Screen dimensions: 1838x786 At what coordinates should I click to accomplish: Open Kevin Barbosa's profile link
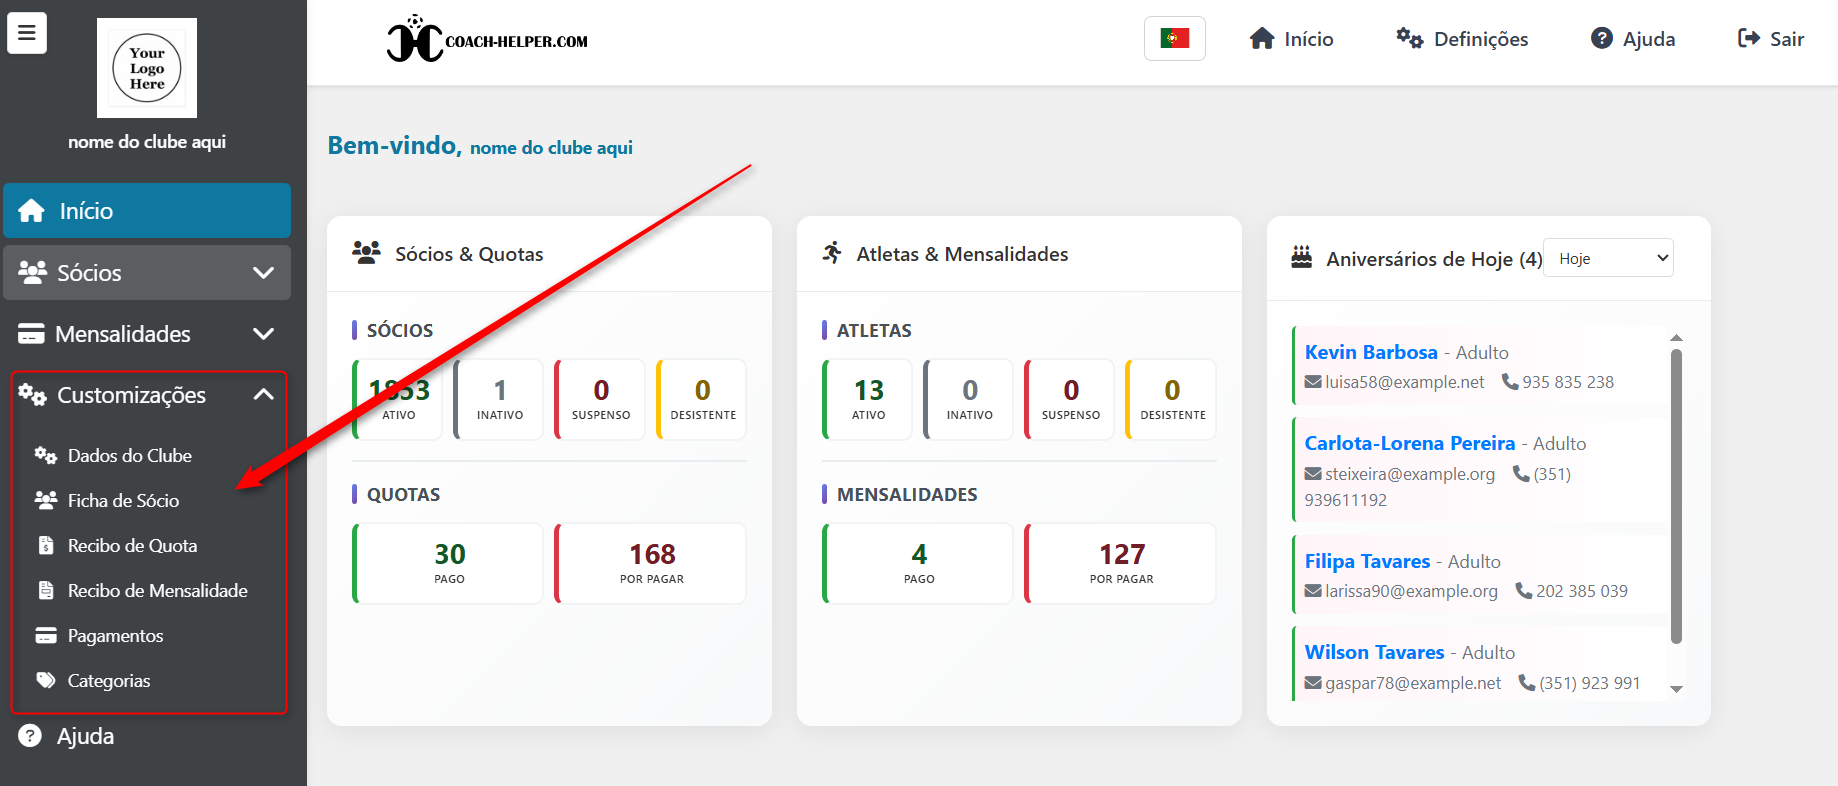pos(1370,352)
